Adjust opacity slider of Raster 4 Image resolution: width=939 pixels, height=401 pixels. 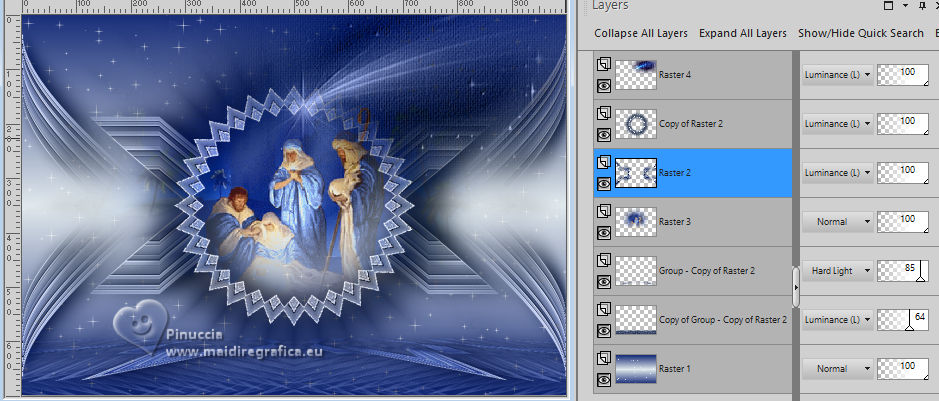[903, 75]
